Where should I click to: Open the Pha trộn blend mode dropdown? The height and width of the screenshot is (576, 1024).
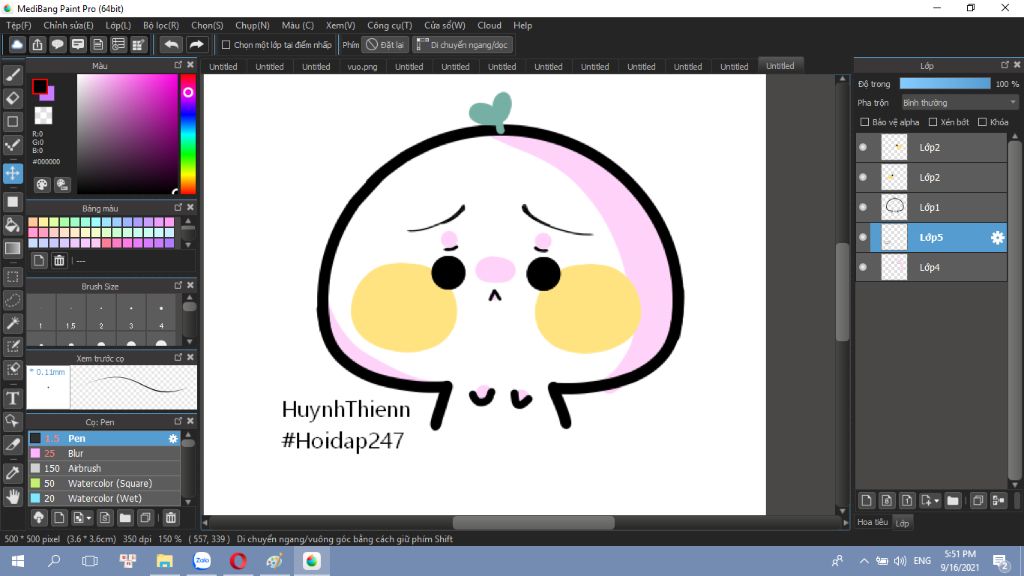[x=959, y=103]
